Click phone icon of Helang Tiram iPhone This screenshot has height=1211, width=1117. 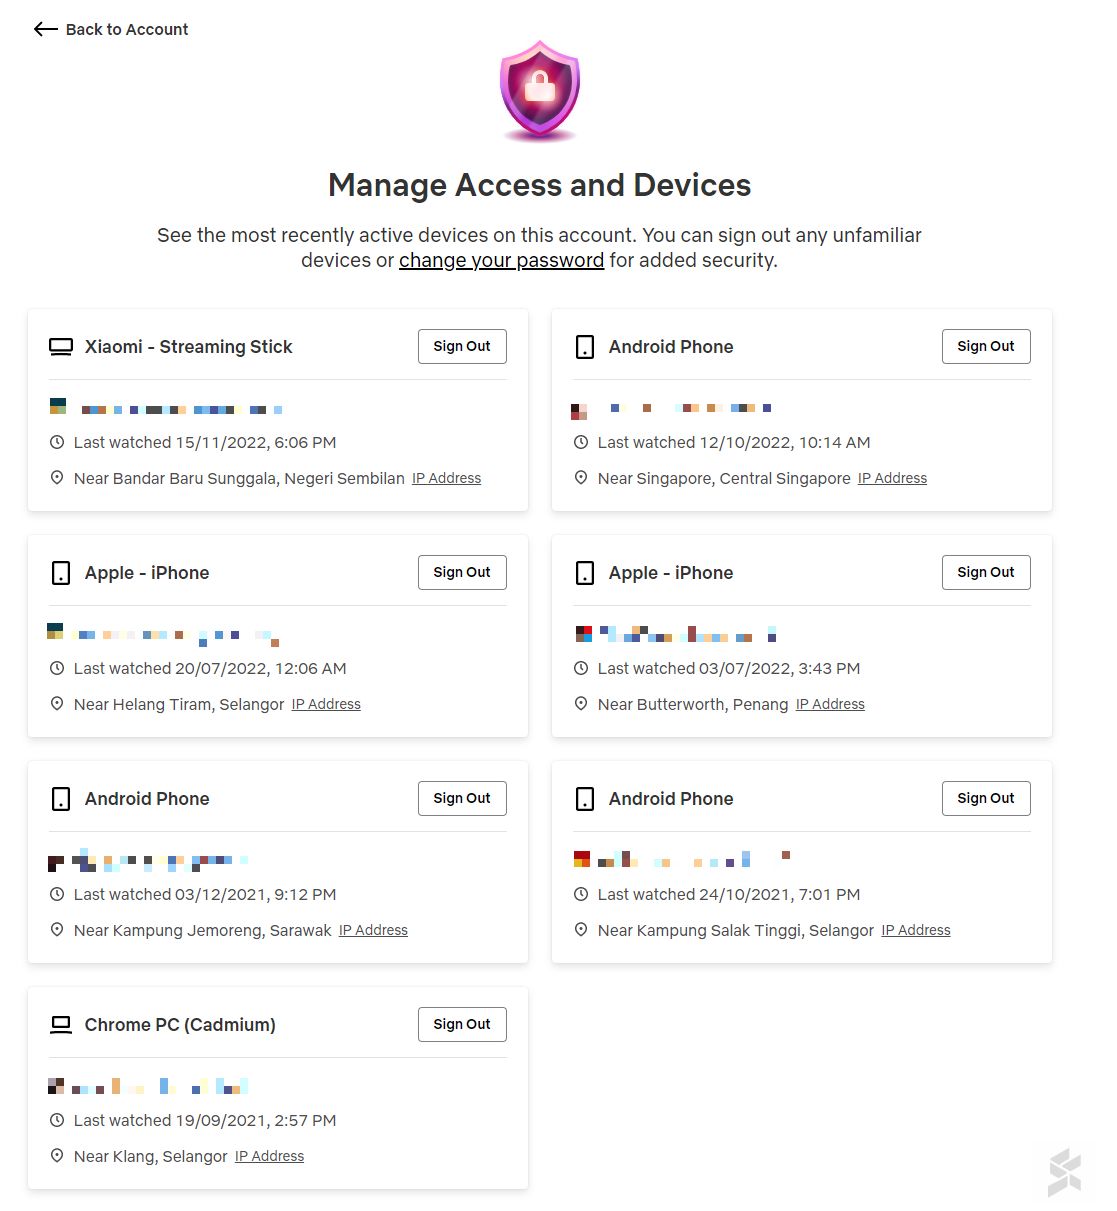tap(61, 573)
